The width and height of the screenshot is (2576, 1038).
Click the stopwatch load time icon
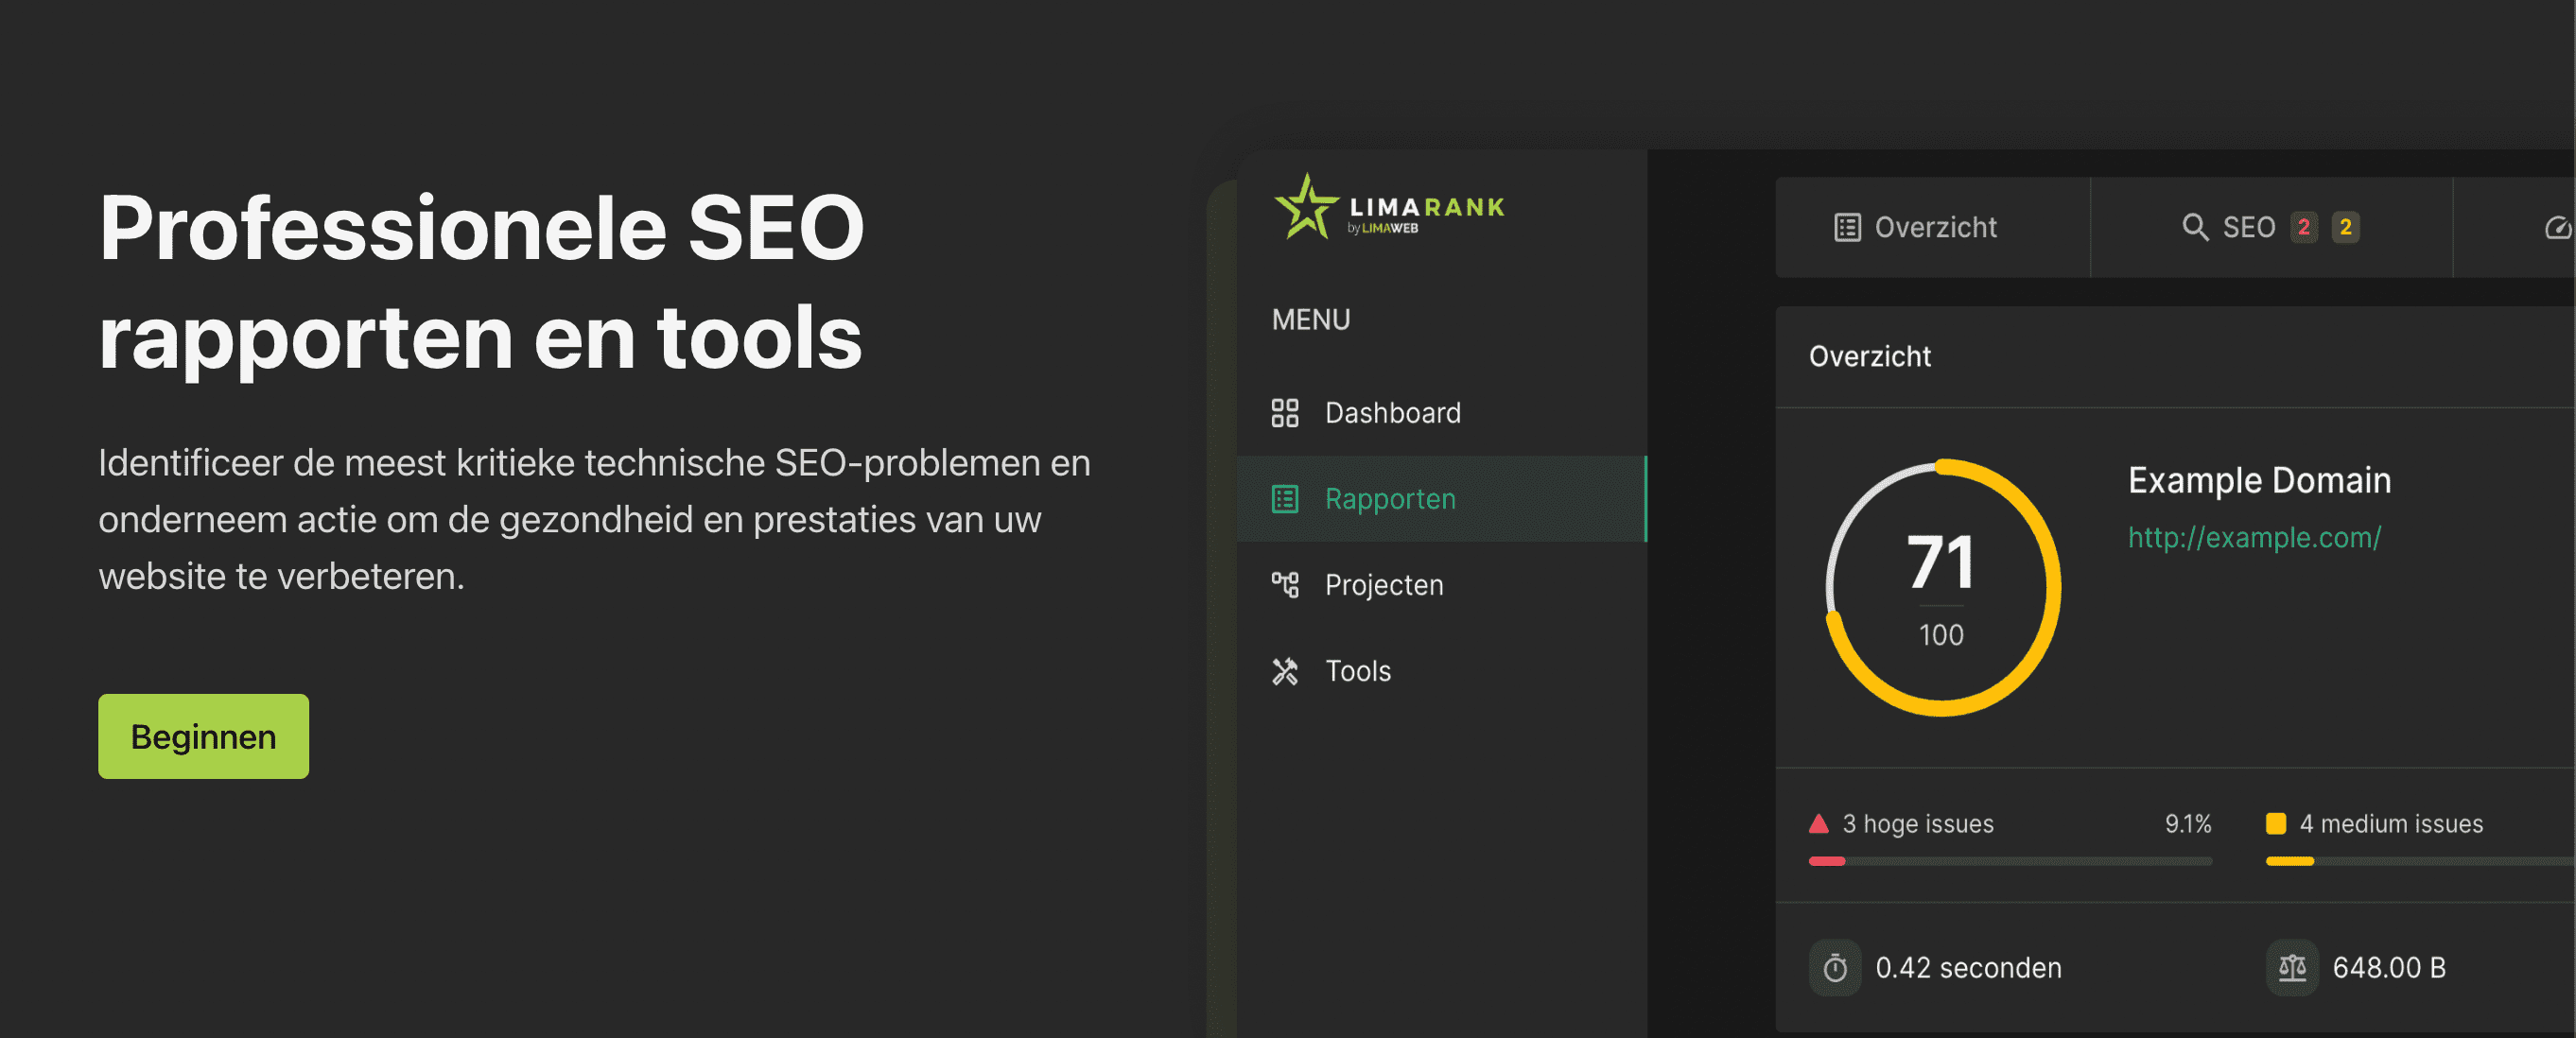1835,967
